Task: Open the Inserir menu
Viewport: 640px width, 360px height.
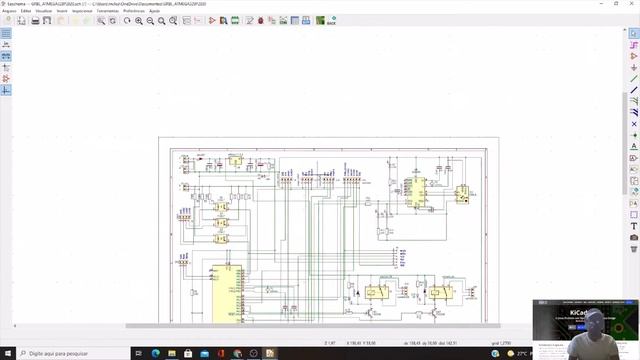Action: [x=62, y=11]
